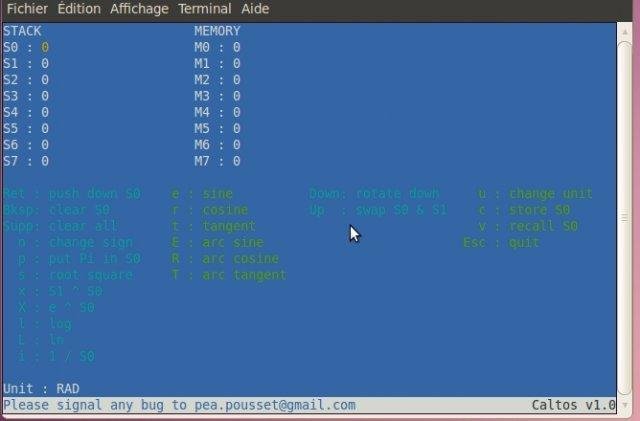Image resolution: width=640 pixels, height=421 pixels.
Task: Select the S3 : 0 stack row
Action: tap(26, 96)
